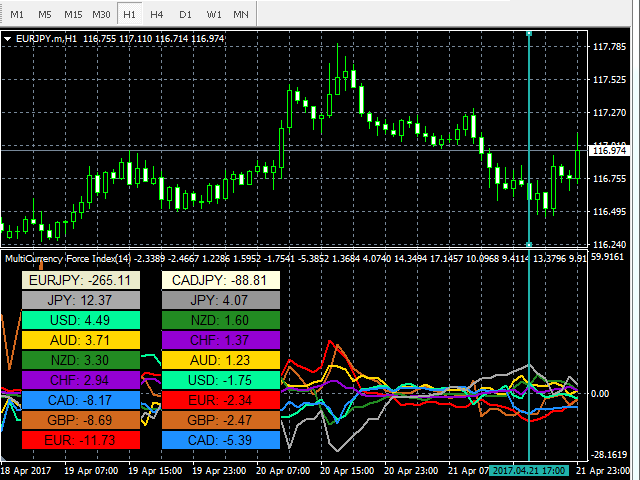Click the vertical line bottom handle

pyautogui.click(x=529, y=244)
